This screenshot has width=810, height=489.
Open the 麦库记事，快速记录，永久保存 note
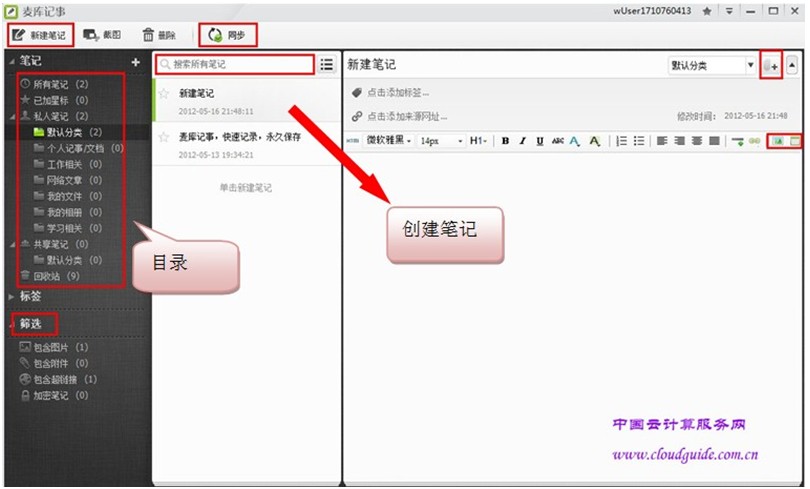pyautogui.click(x=247, y=144)
